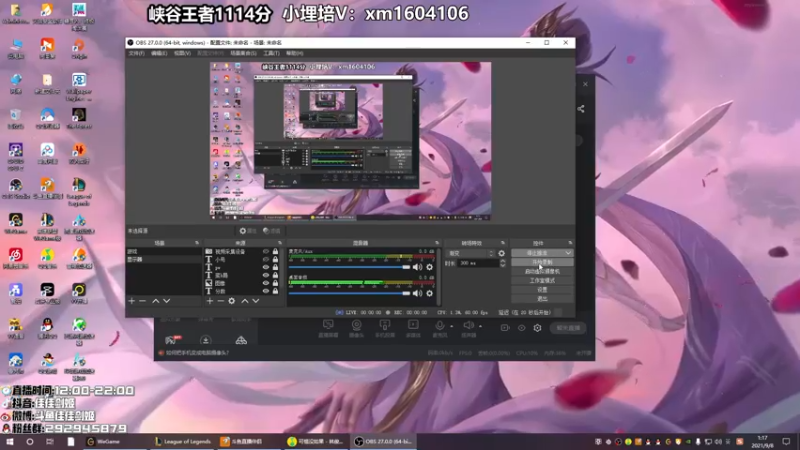Toggle visibility of 分数 text source
The image size is (800, 450).
pos(266,291)
